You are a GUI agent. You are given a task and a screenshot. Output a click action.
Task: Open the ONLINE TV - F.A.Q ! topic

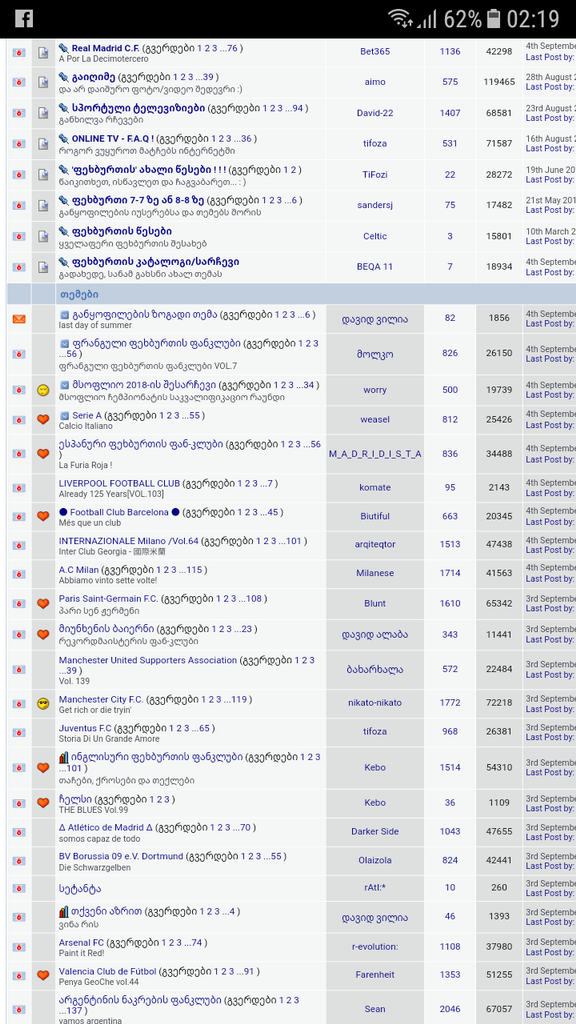tap(112, 138)
